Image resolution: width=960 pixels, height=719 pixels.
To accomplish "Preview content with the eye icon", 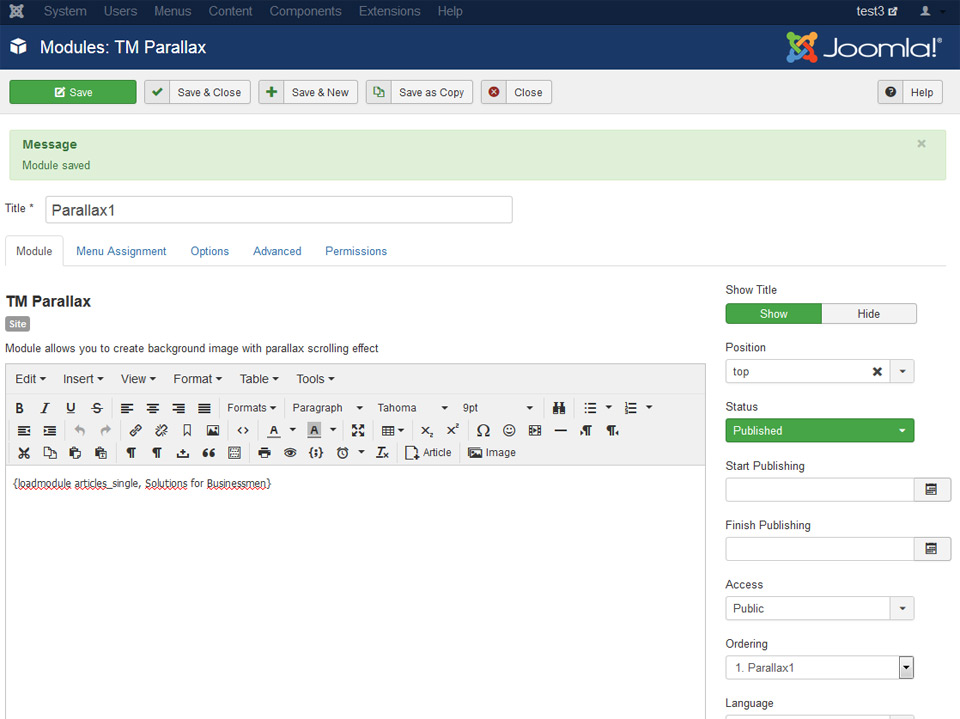I will pos(290,453).
